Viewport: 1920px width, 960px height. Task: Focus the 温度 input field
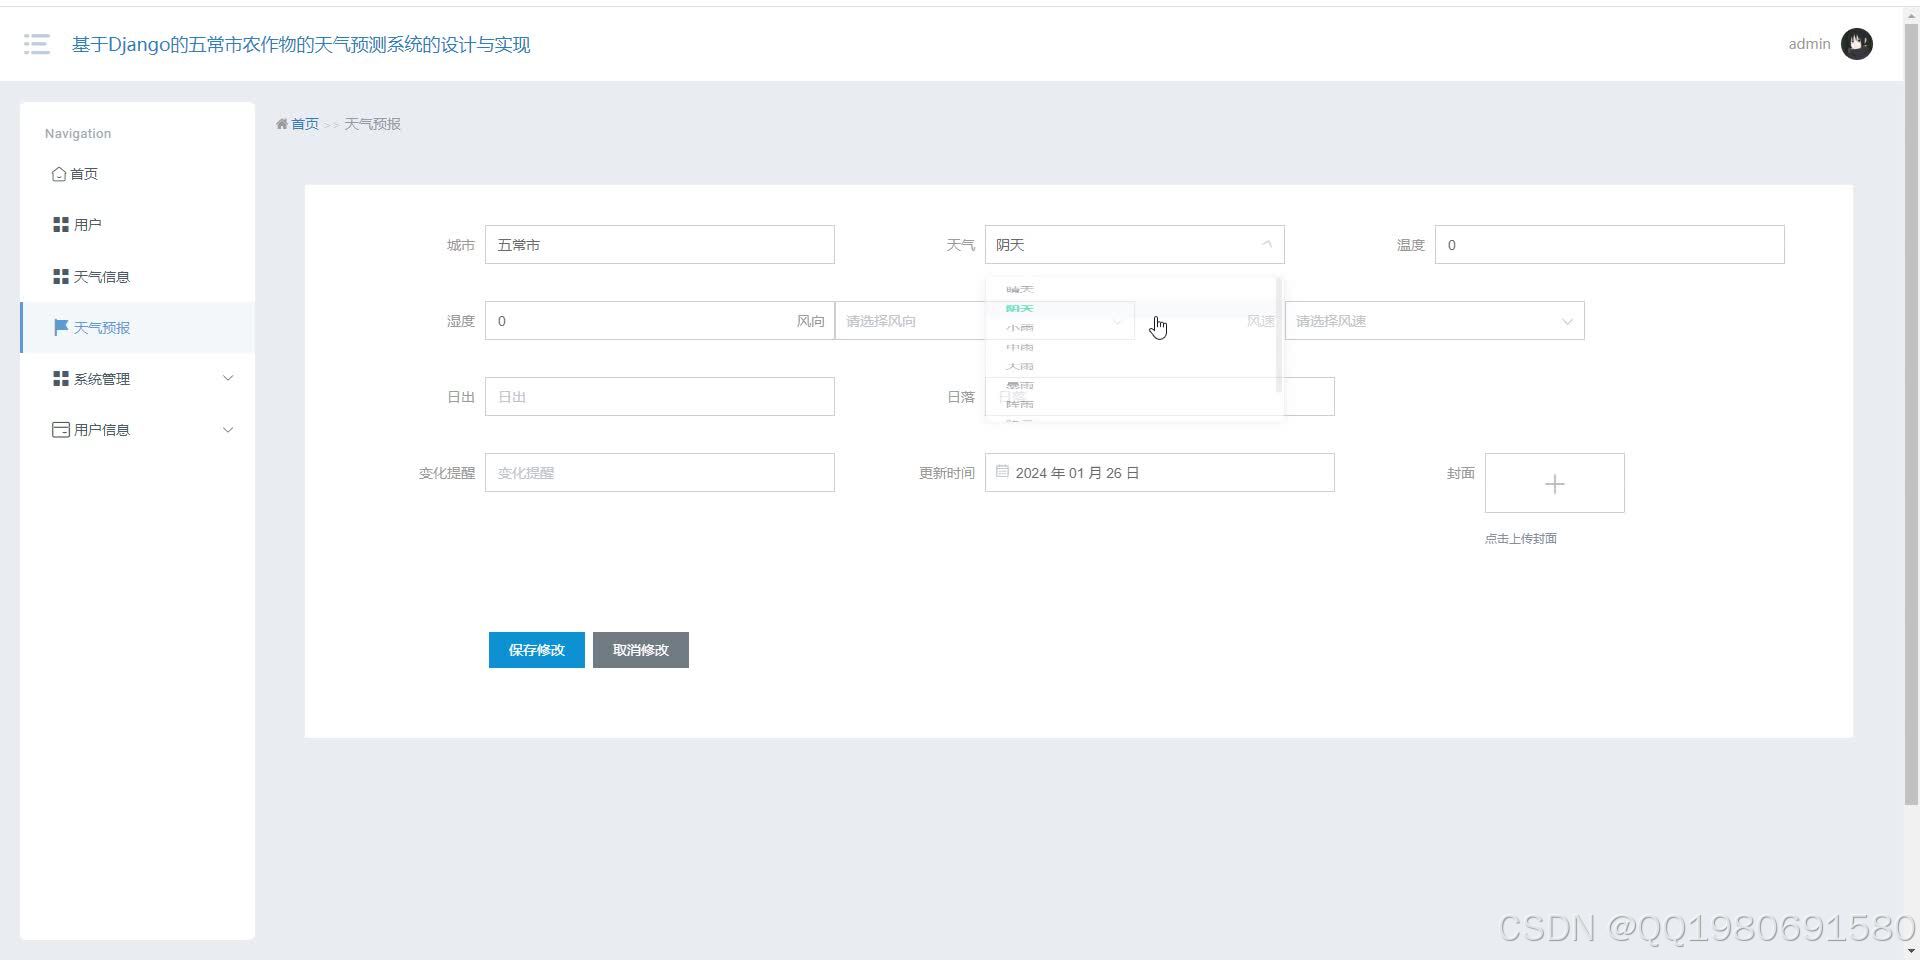(x=1610, y=245)
